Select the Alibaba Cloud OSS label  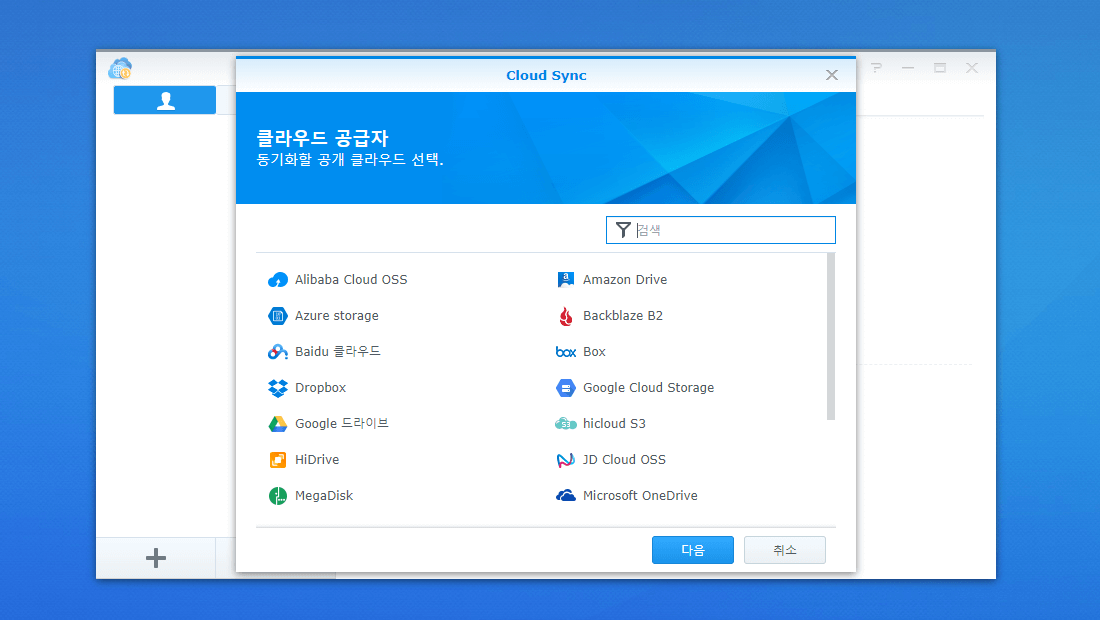coord(351,280)
